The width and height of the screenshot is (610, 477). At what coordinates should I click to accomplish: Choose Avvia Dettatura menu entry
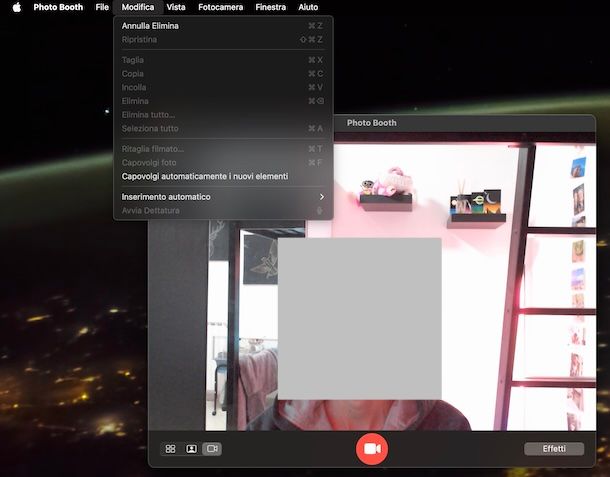223,210
